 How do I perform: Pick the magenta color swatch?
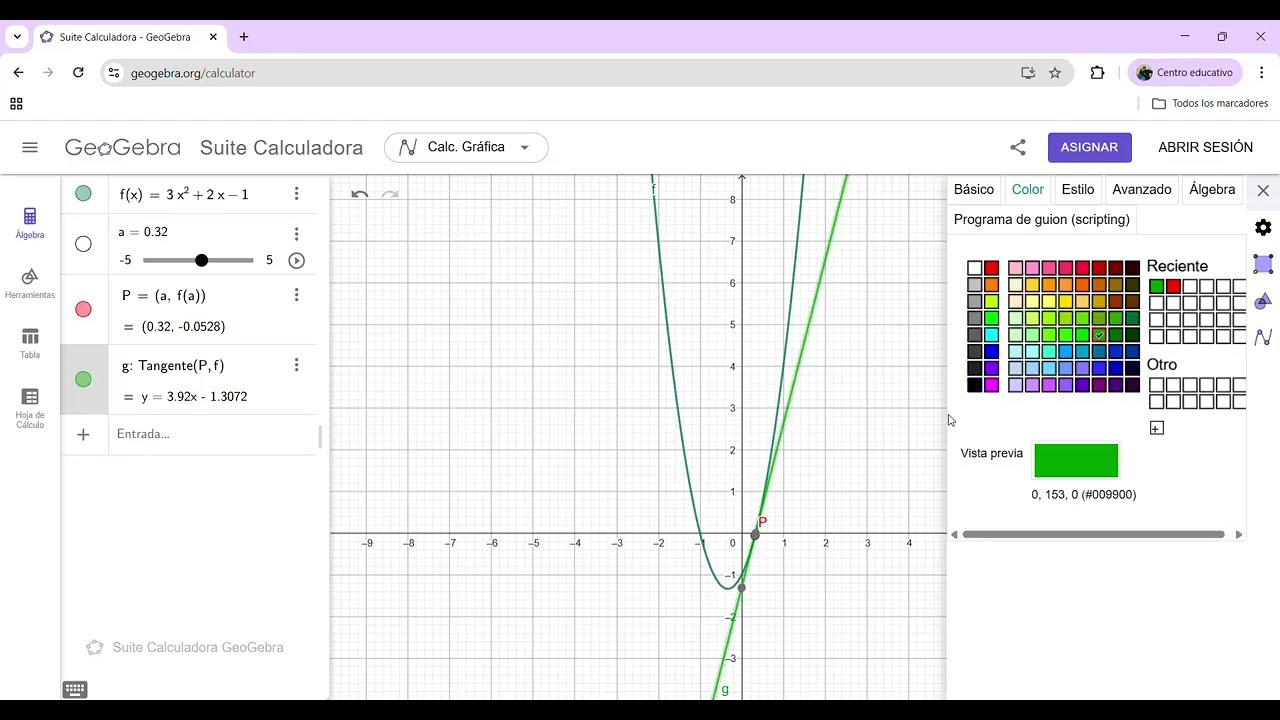[992, 385]
